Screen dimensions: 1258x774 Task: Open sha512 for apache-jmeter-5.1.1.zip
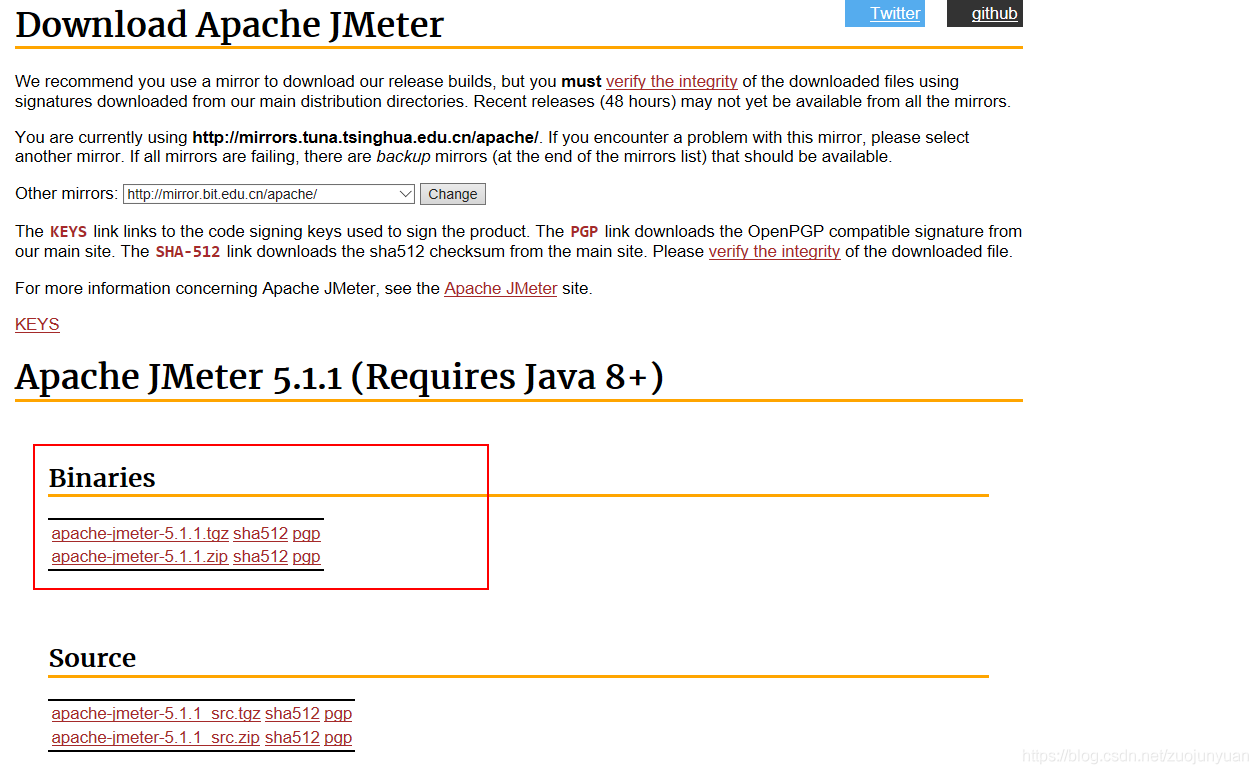(260, 556)
